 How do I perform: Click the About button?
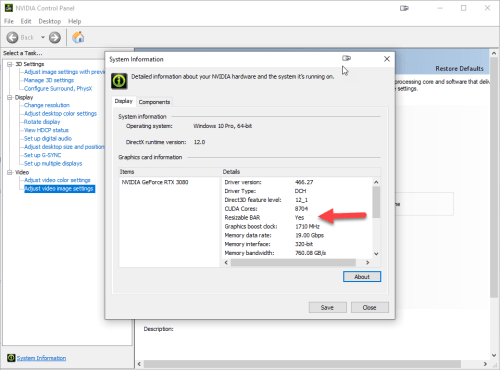(362, 277)
